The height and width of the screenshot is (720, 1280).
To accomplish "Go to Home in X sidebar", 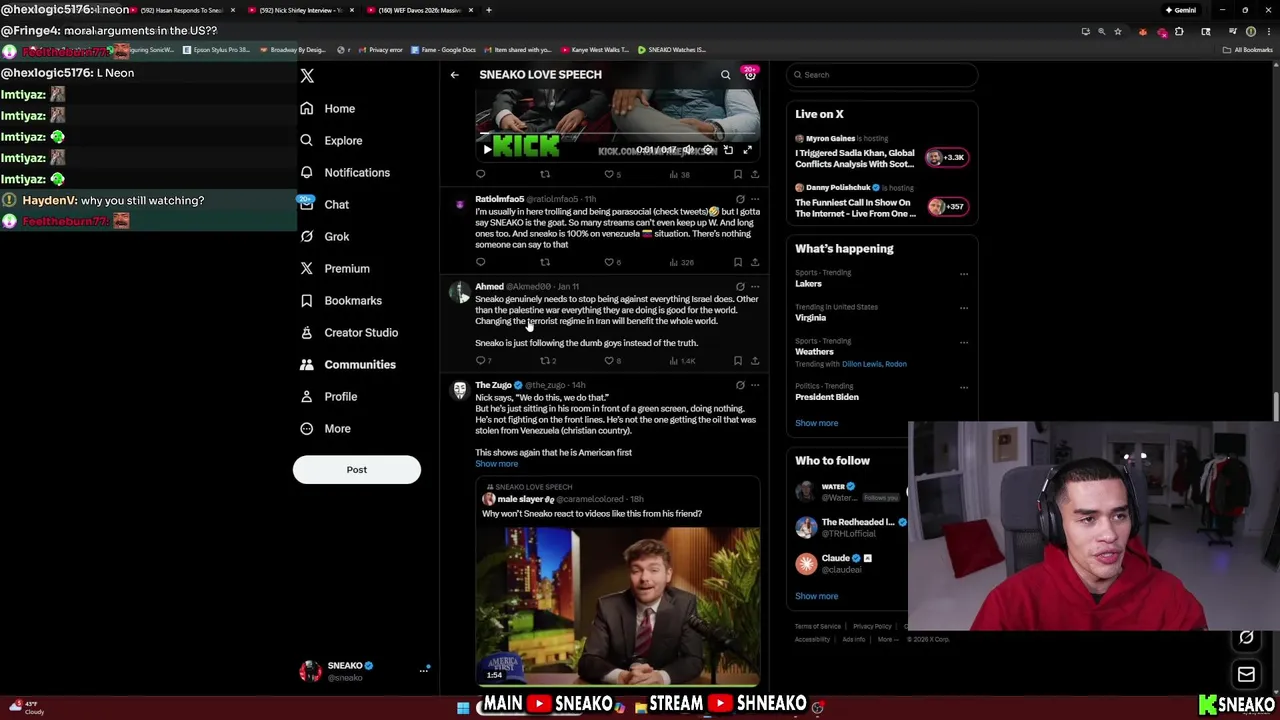I will [x=327, y=108].
